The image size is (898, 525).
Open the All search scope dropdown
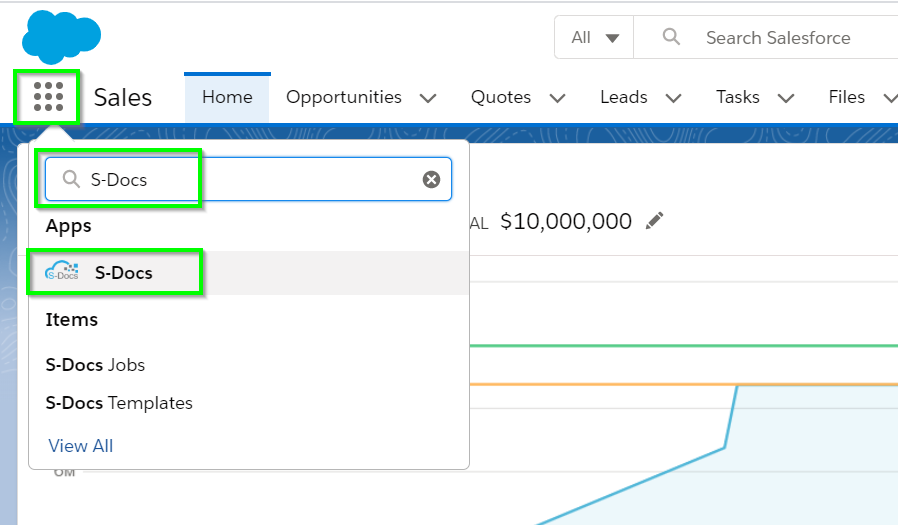594,37
